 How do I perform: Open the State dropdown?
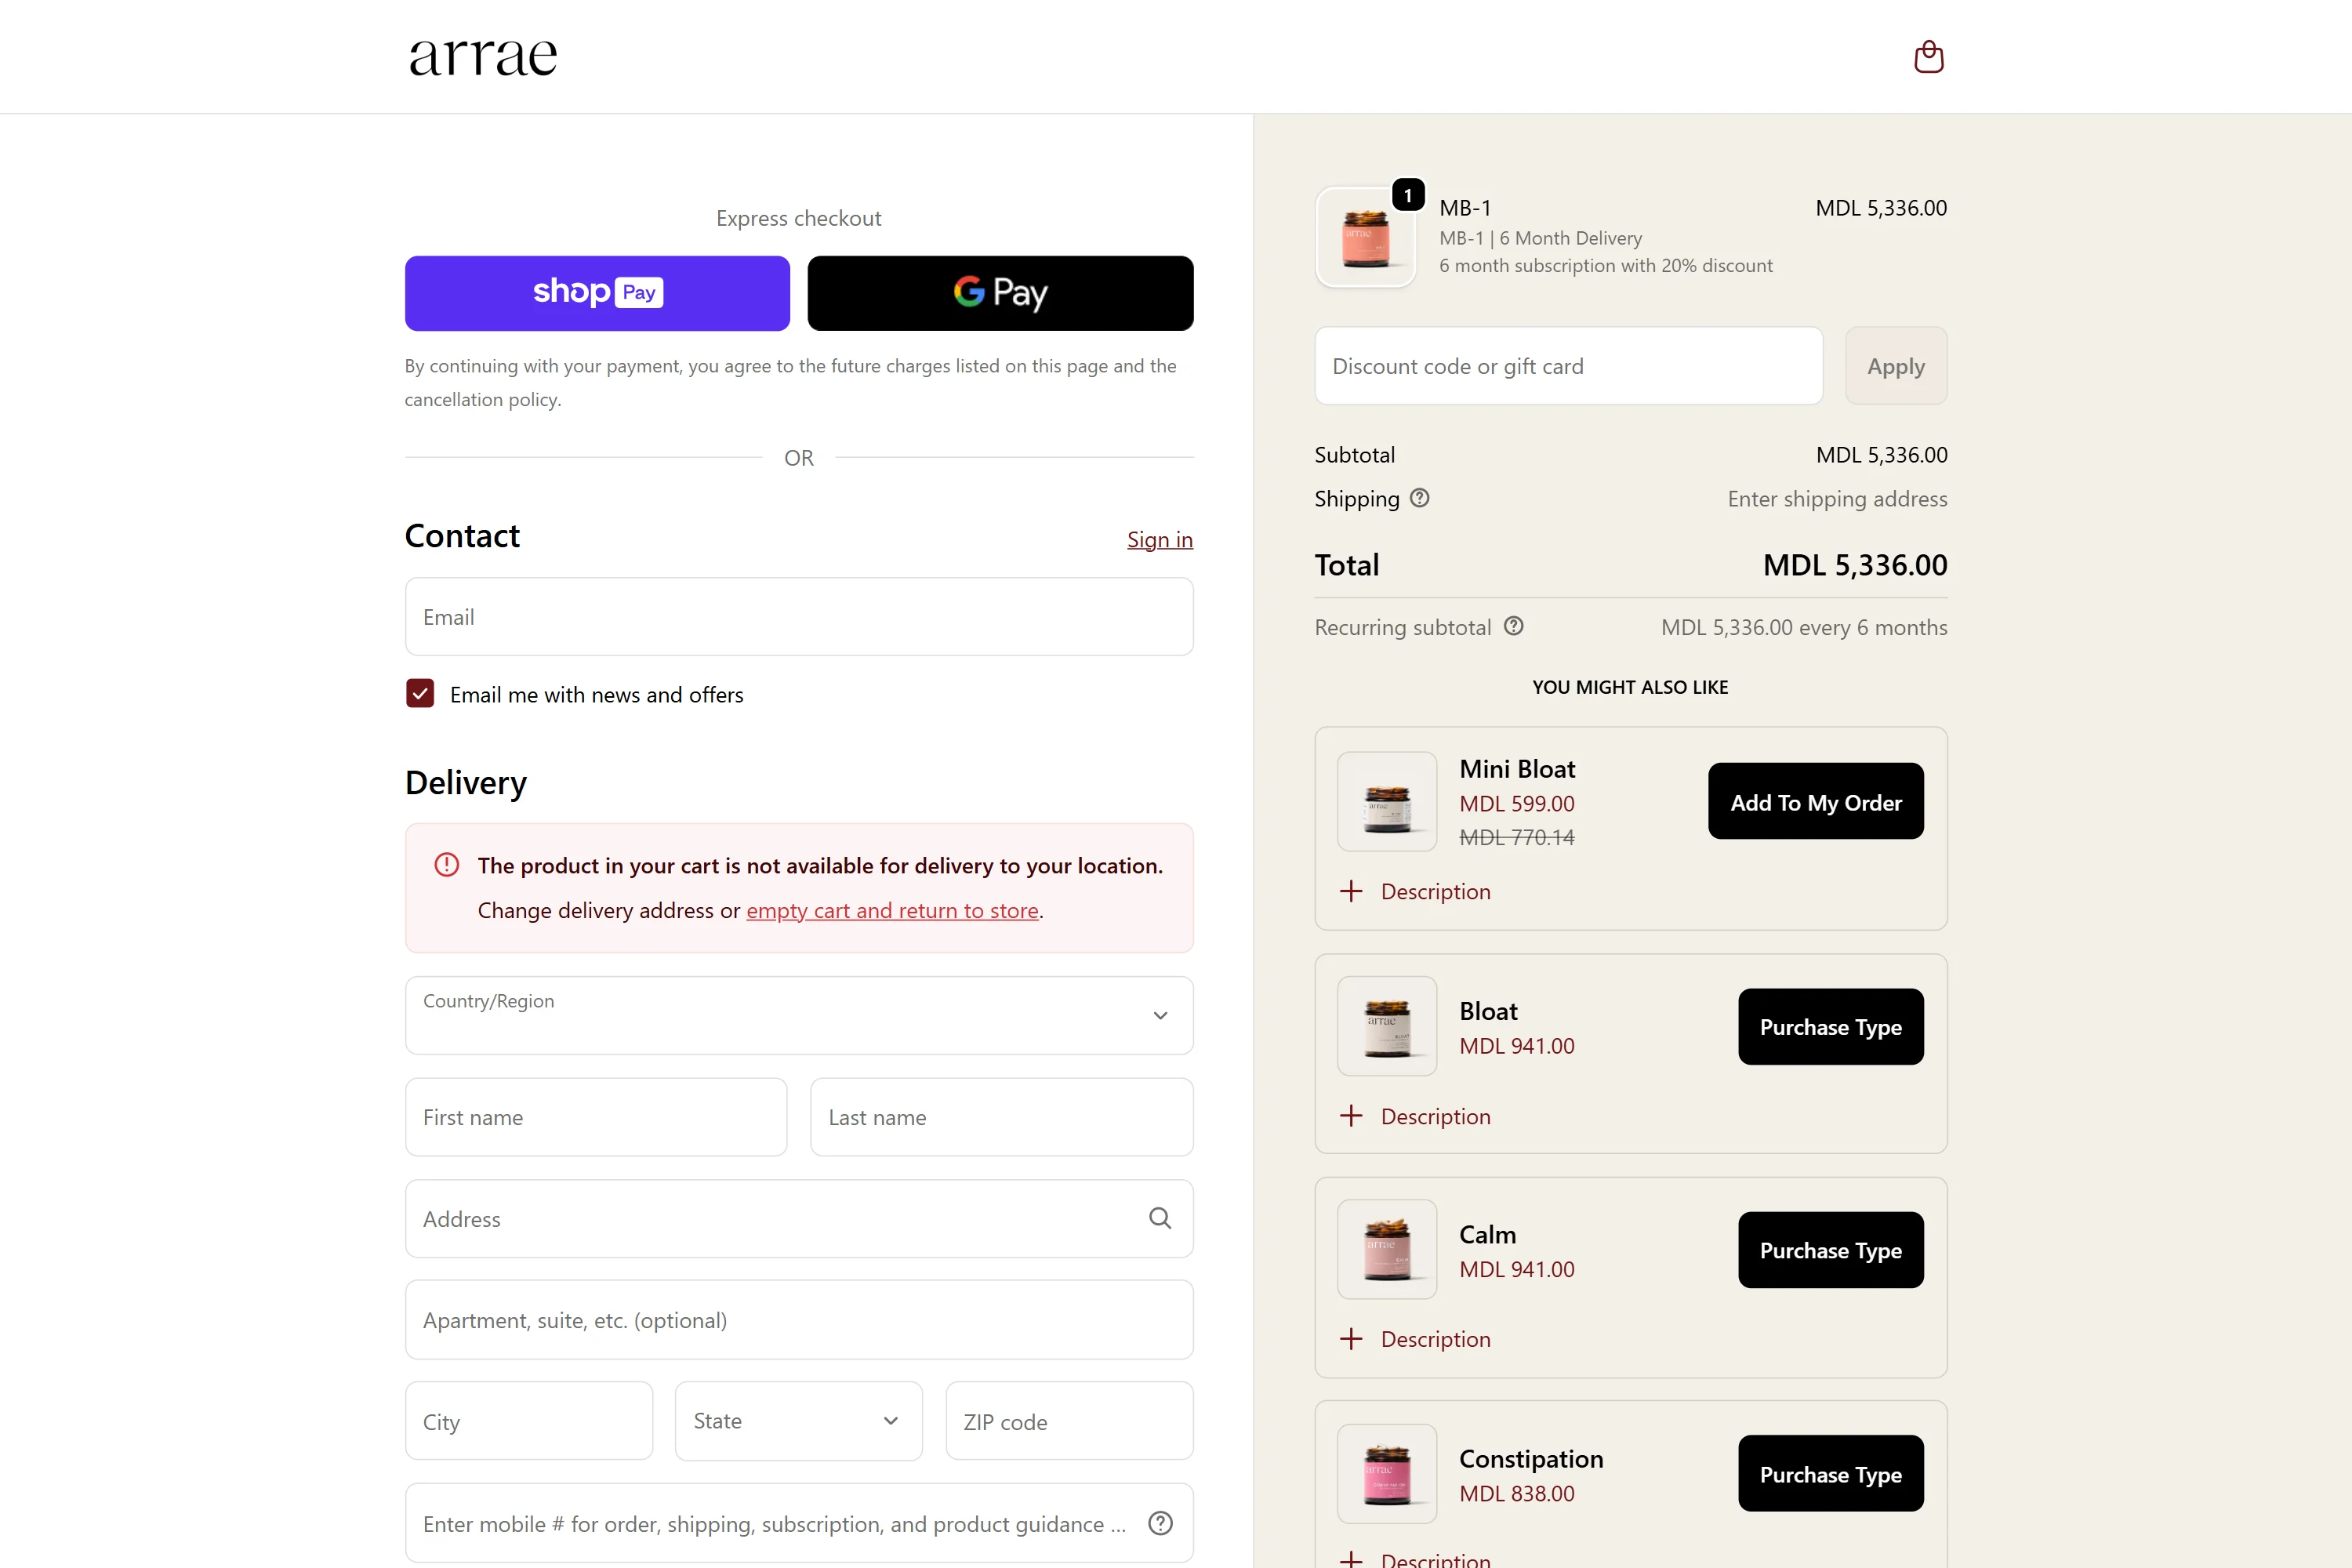pos(798,1421)
